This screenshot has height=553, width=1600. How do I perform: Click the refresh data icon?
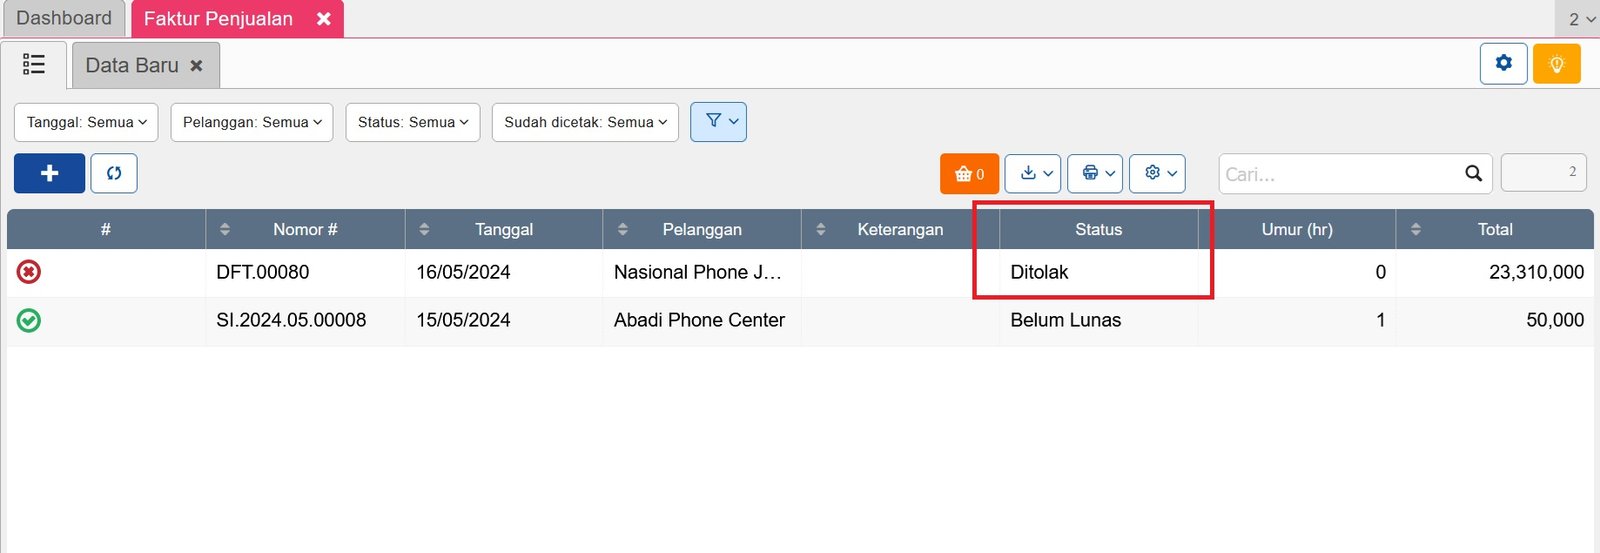114,173
